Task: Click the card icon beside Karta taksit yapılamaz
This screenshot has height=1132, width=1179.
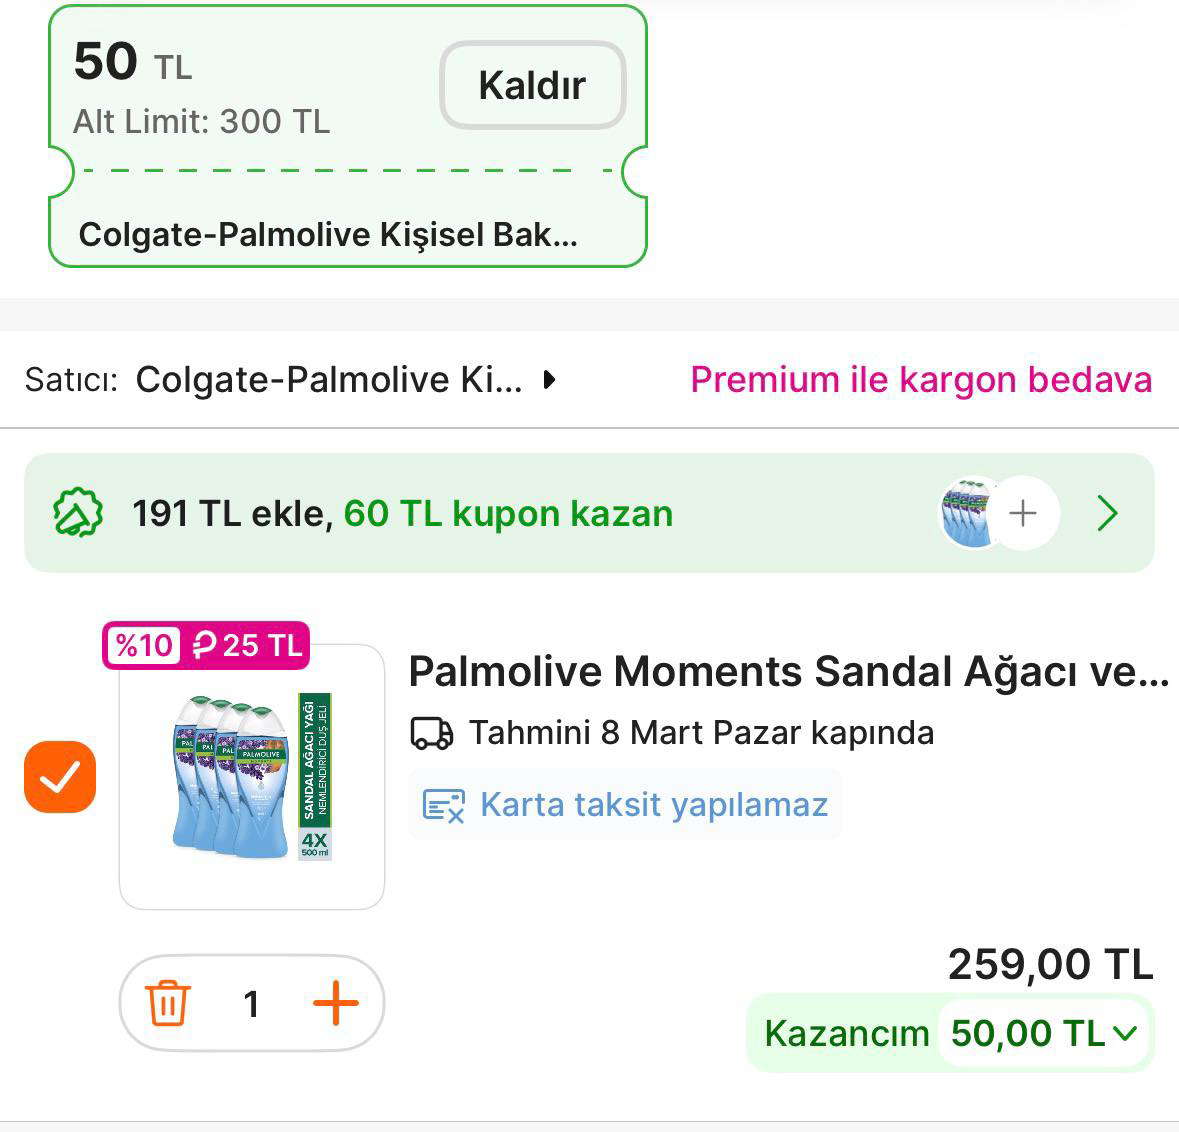Action: 443,803
